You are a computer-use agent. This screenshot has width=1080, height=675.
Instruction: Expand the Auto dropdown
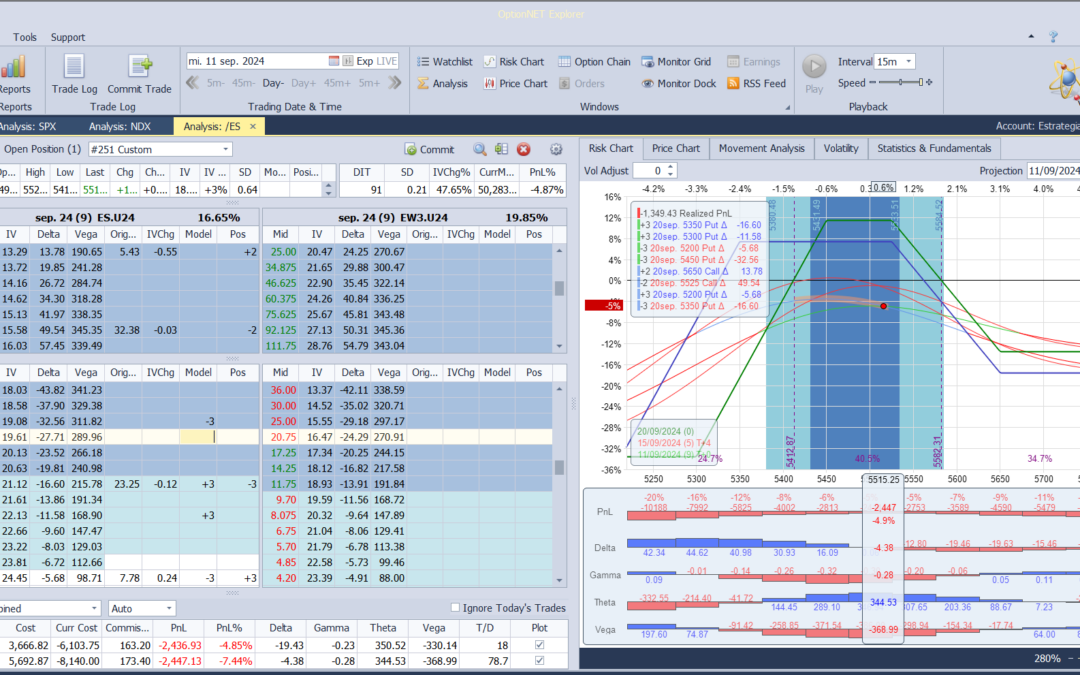coord(169,608)
